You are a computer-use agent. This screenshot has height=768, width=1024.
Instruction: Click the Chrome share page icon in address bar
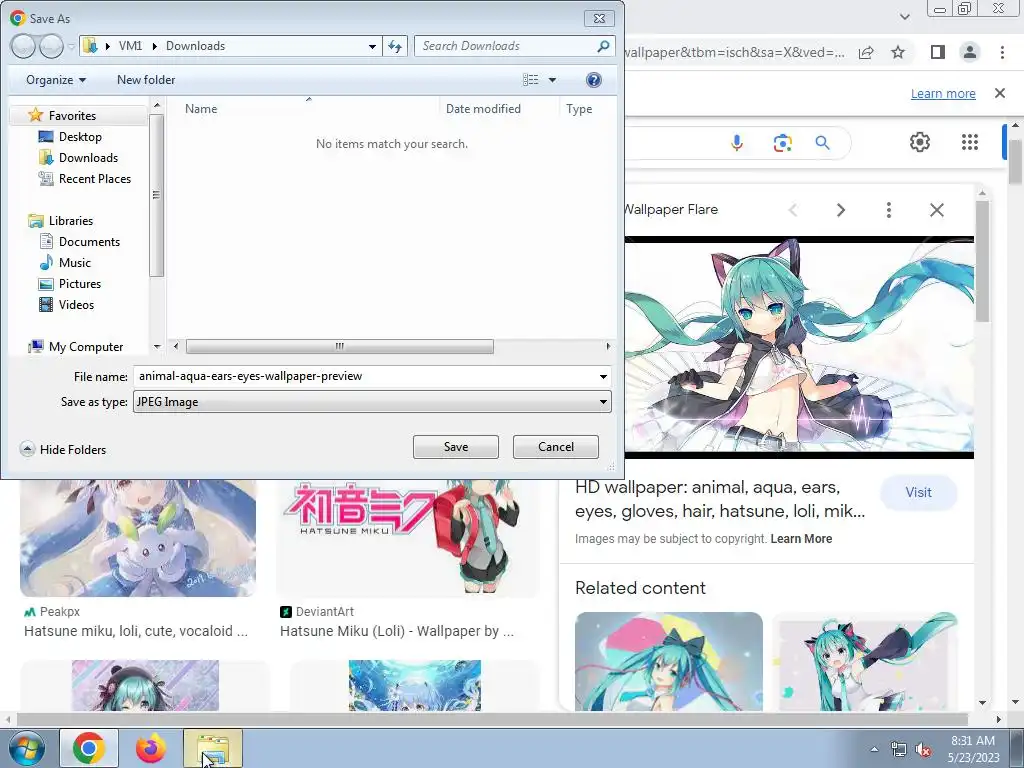coord(866,52)
